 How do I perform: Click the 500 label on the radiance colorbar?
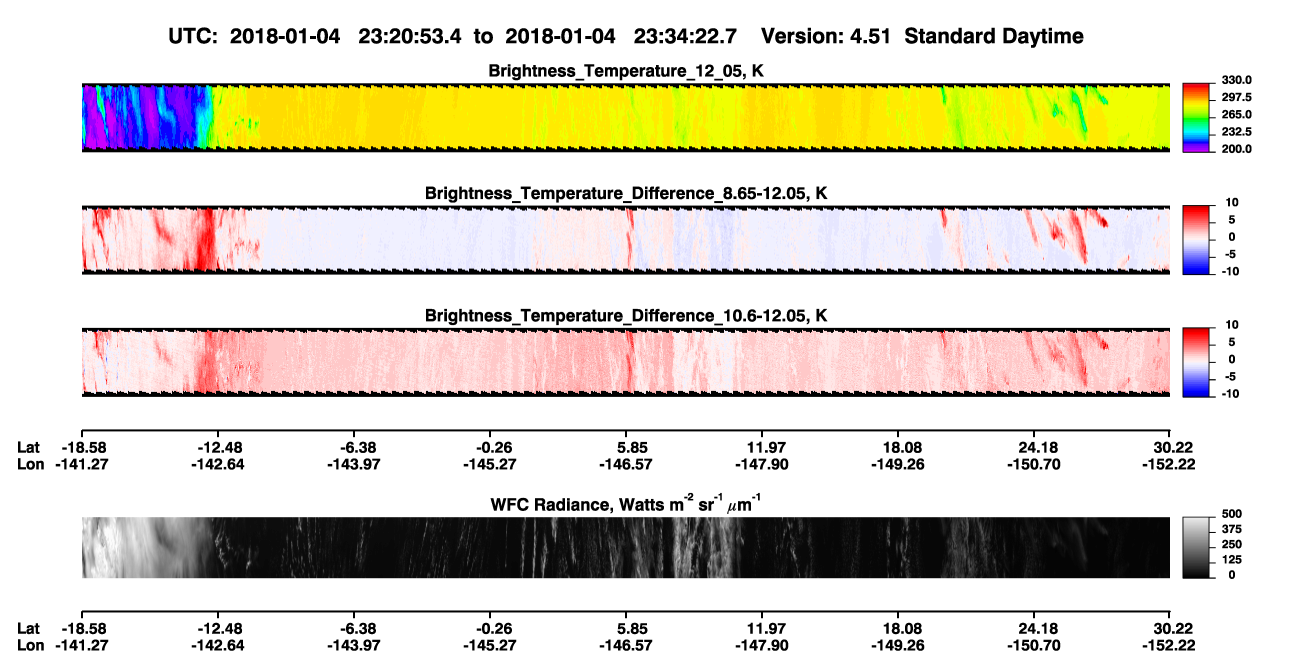[x=1234, y=513]
